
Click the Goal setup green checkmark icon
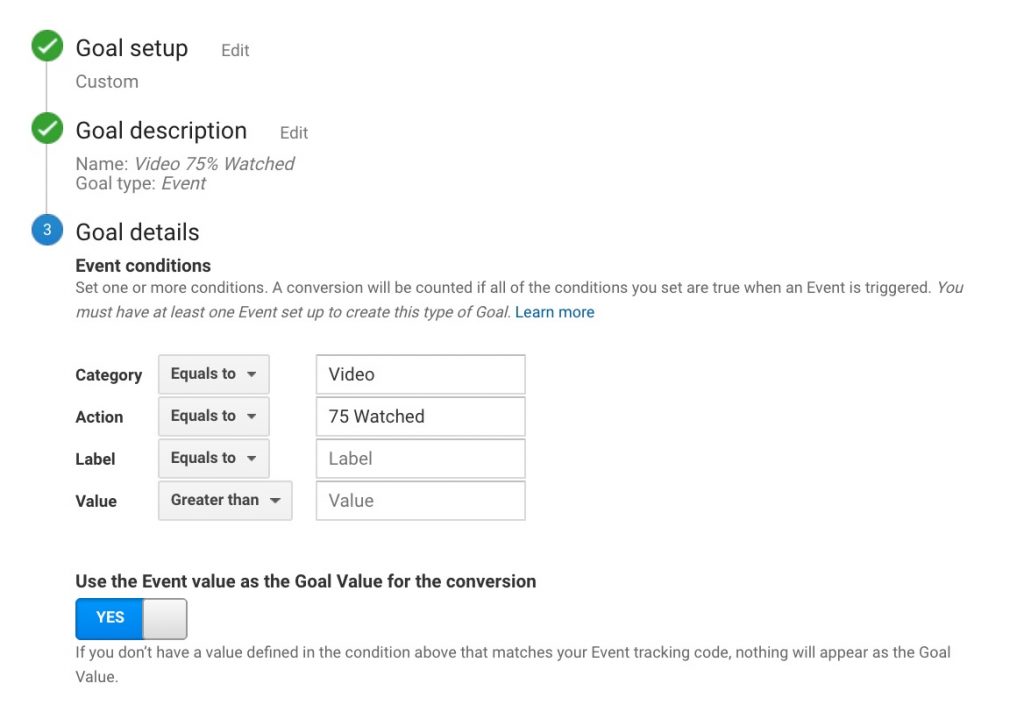click(47, 47)
